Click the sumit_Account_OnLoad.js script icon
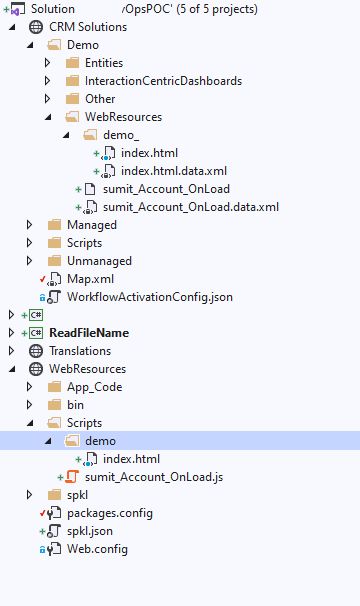This screenshot has width=360, height=606. coord(72,477)
